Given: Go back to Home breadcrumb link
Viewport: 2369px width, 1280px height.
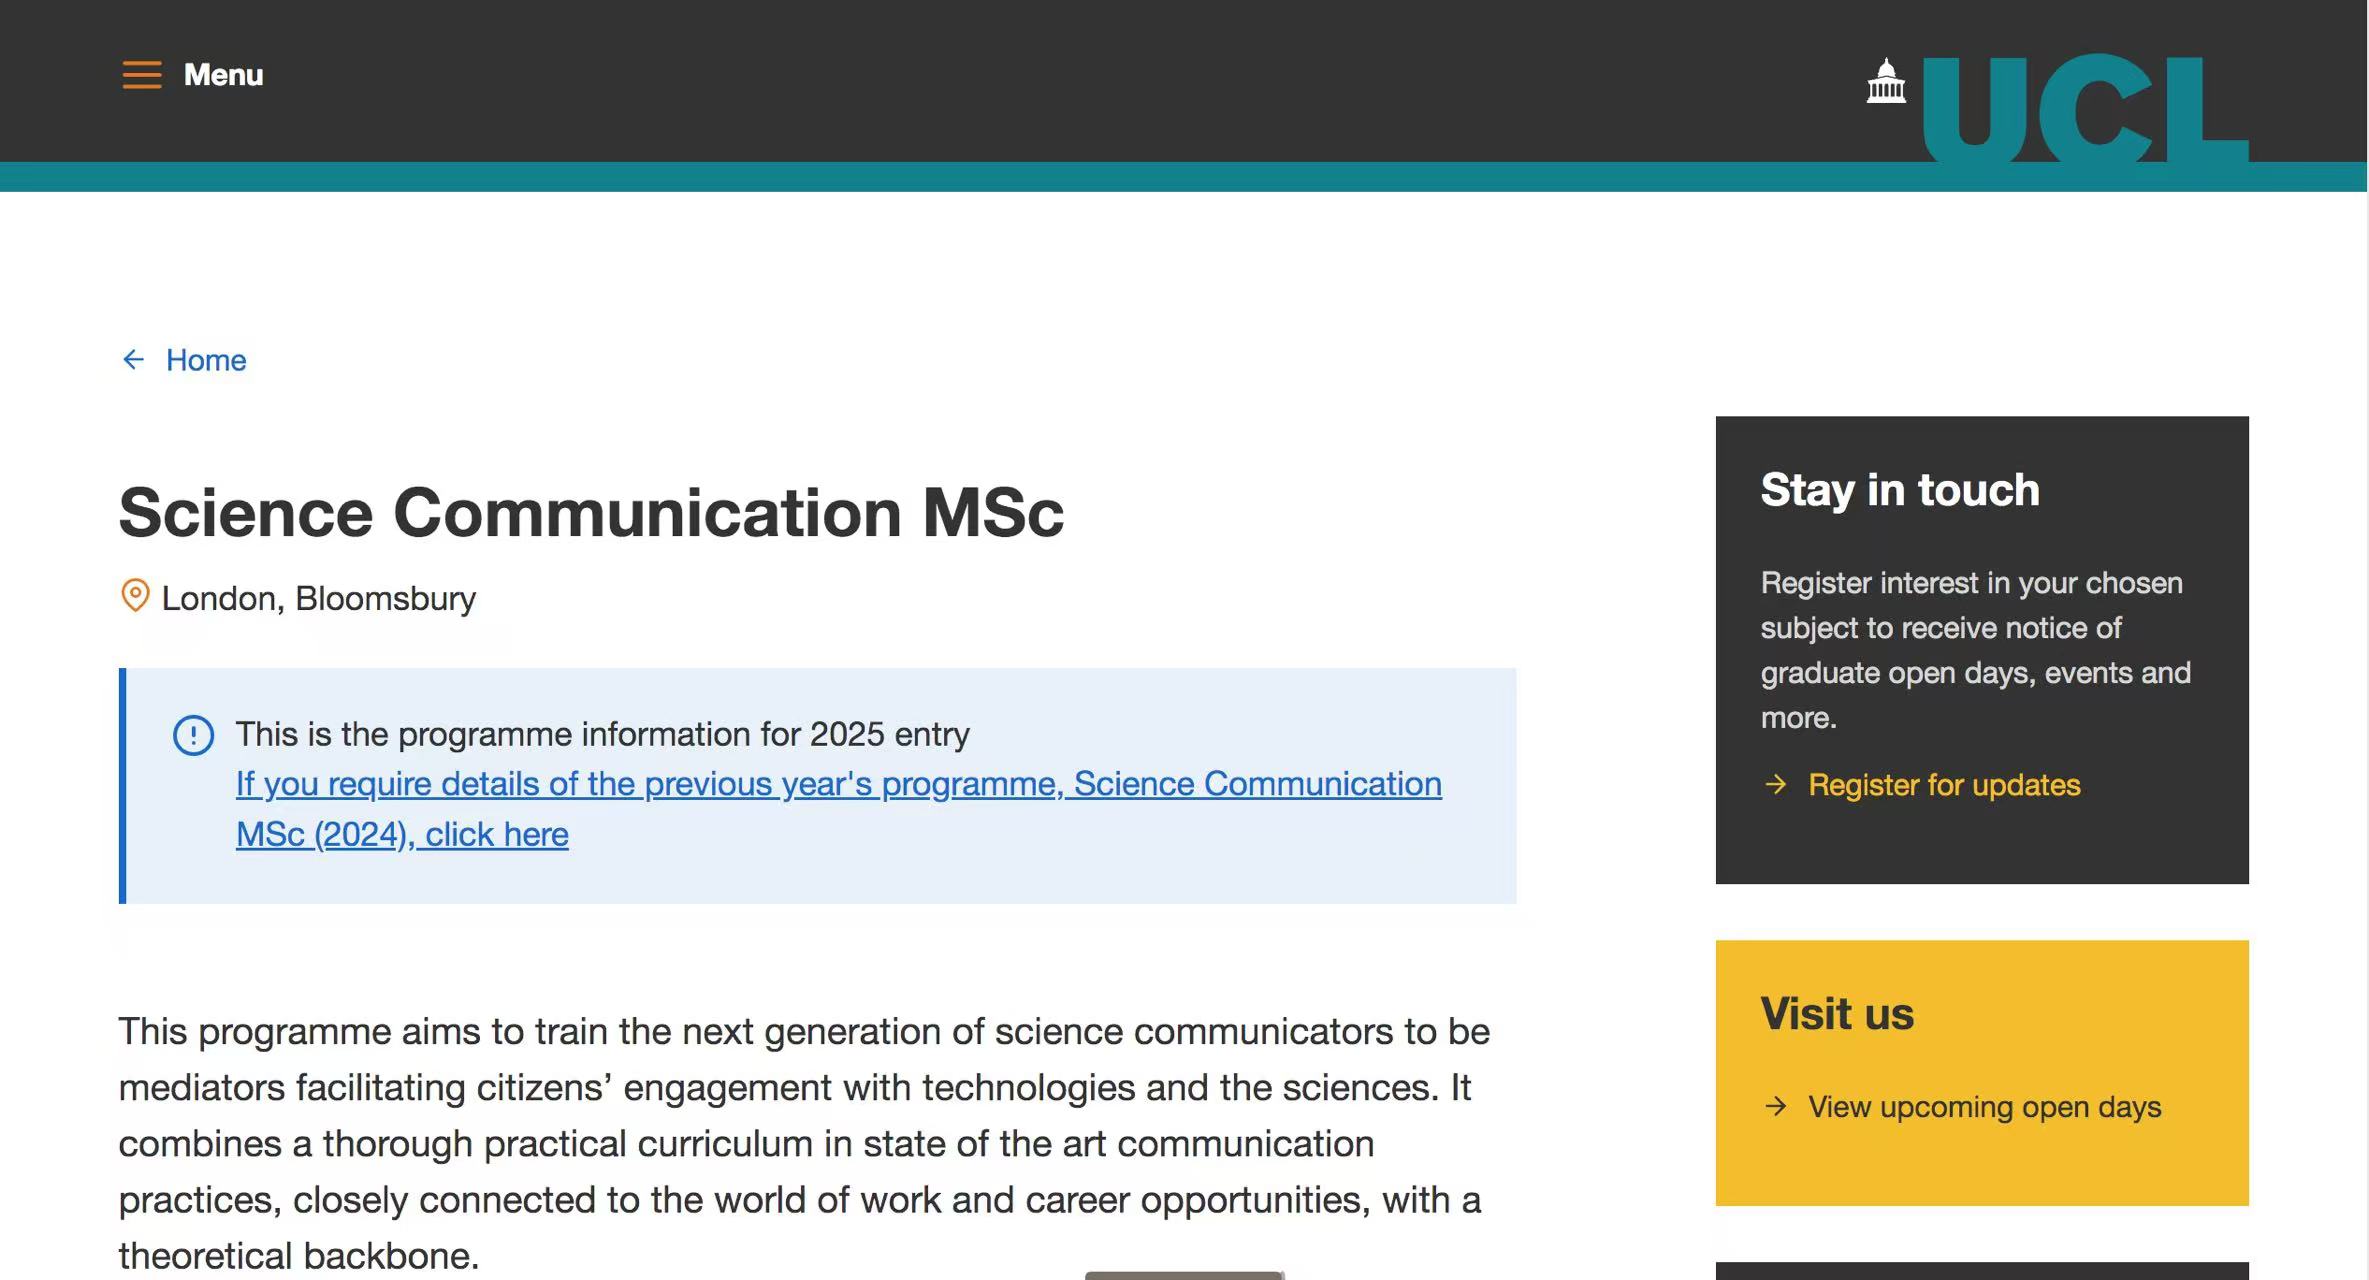Looking at the screenshot, I should pyautogui.click(x=206, y=360).
